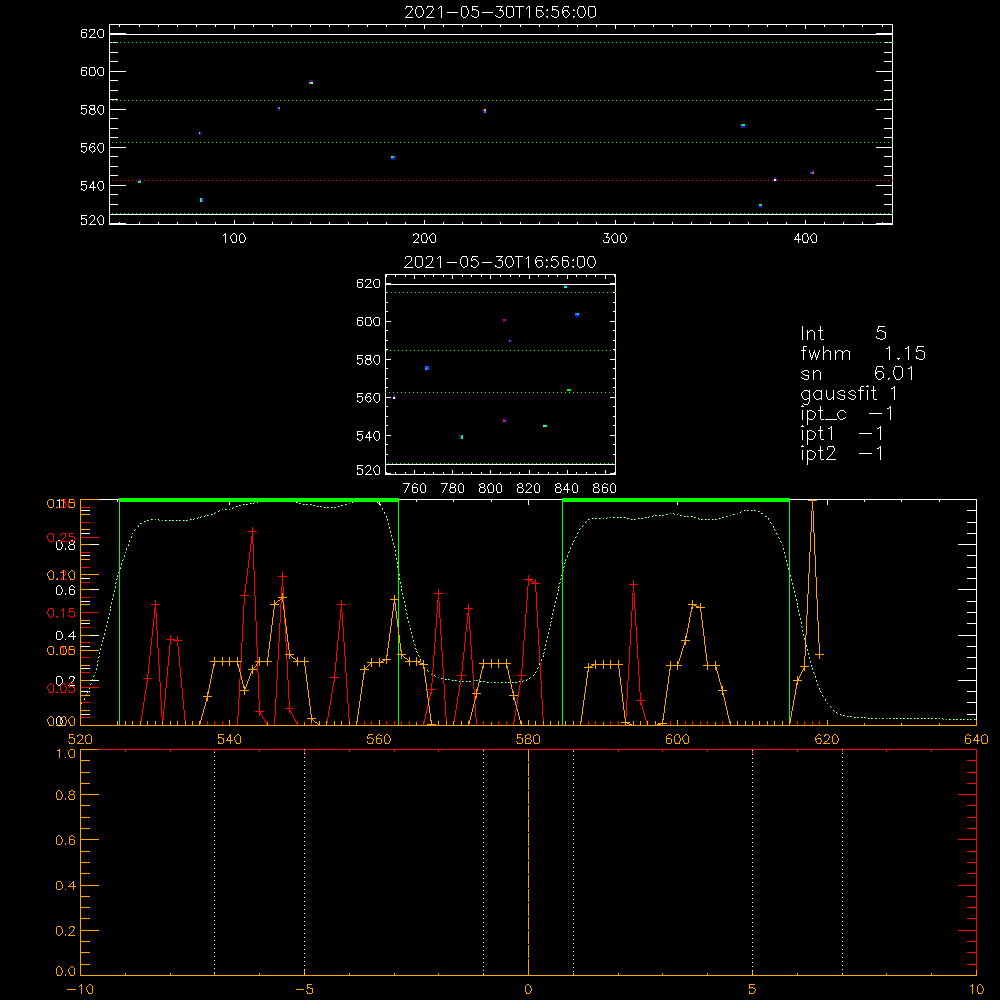Click the 'gaussfit 1' readout line
Image resolution: width=1000 pixels, height=1000 pixels.
pos(849,393)
